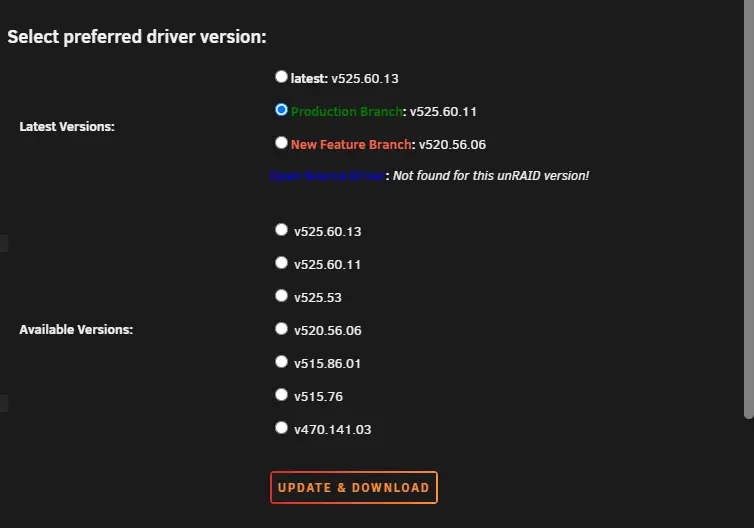Click the 'Select preferred driver version' heading
This screenshot has height=528, width=754.
click(x=137, y=38)
